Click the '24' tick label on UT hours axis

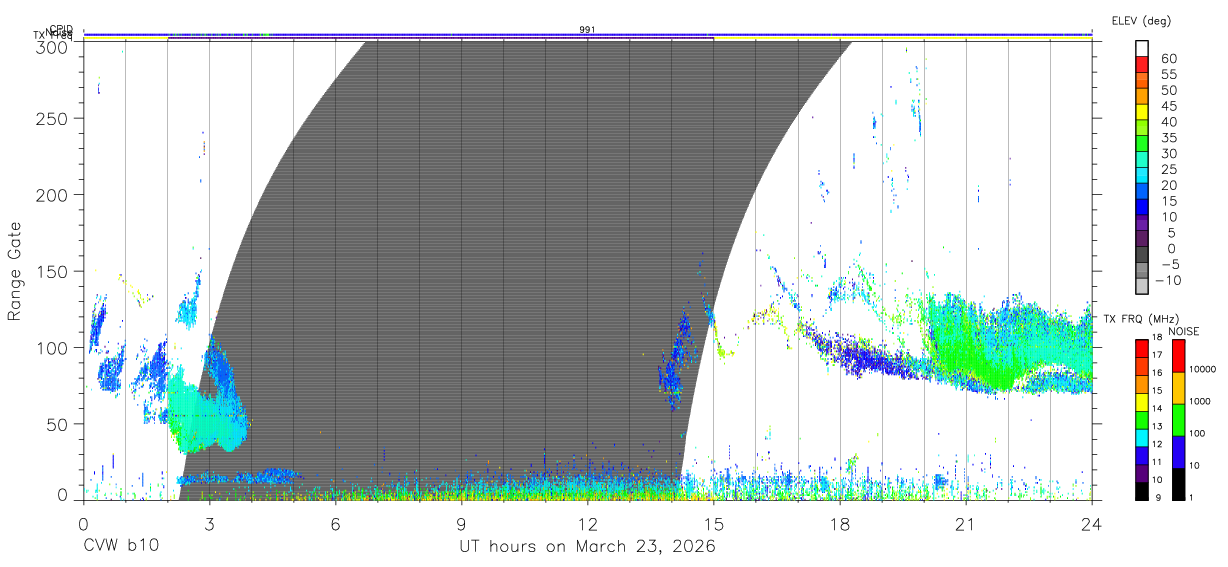click(x=1091, y=523)
